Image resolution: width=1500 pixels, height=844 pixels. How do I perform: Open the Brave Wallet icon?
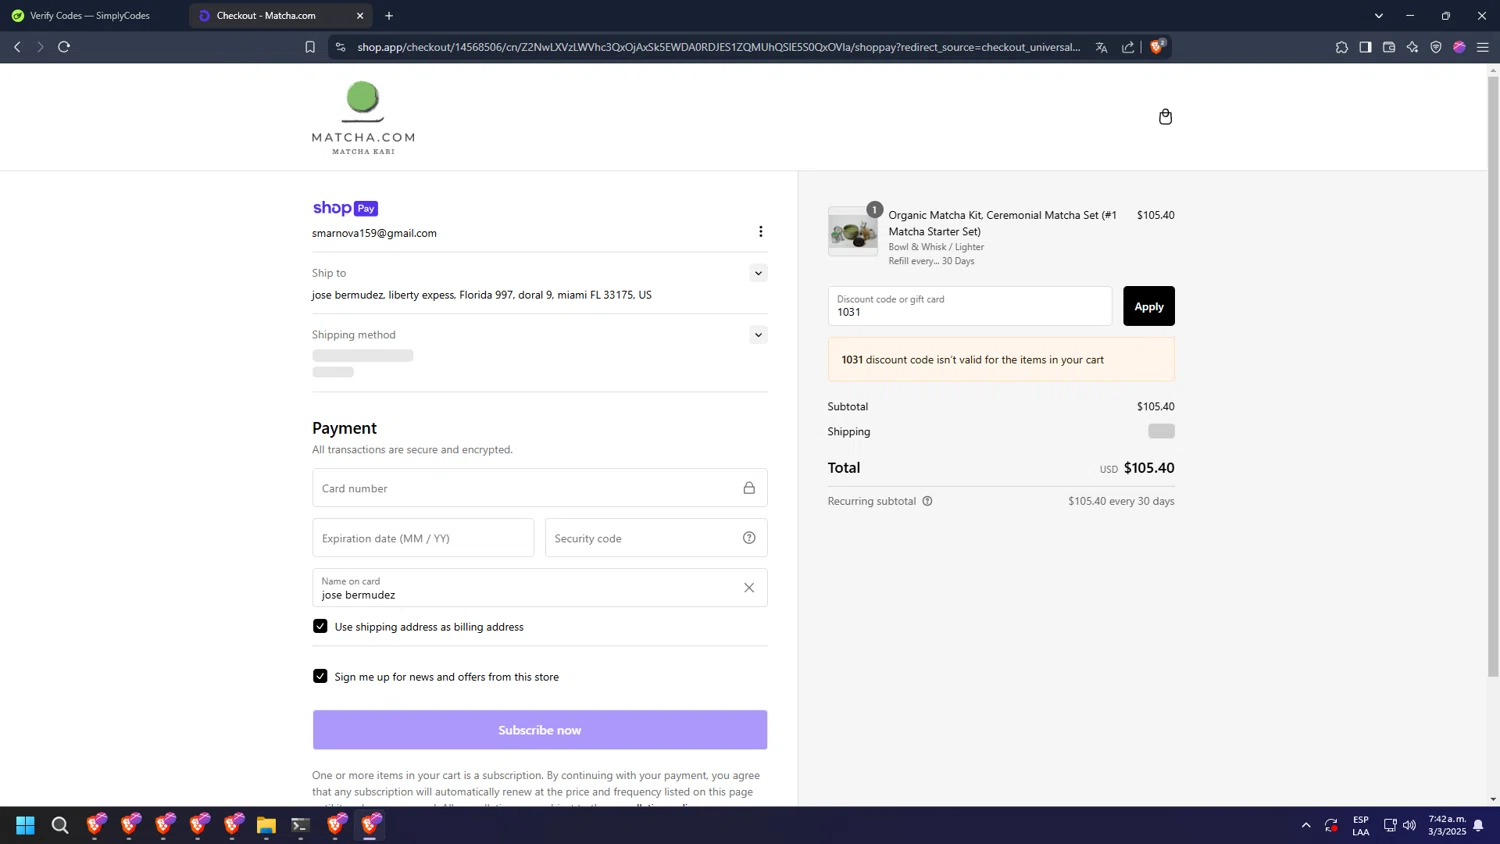(x=1389, y=47)
